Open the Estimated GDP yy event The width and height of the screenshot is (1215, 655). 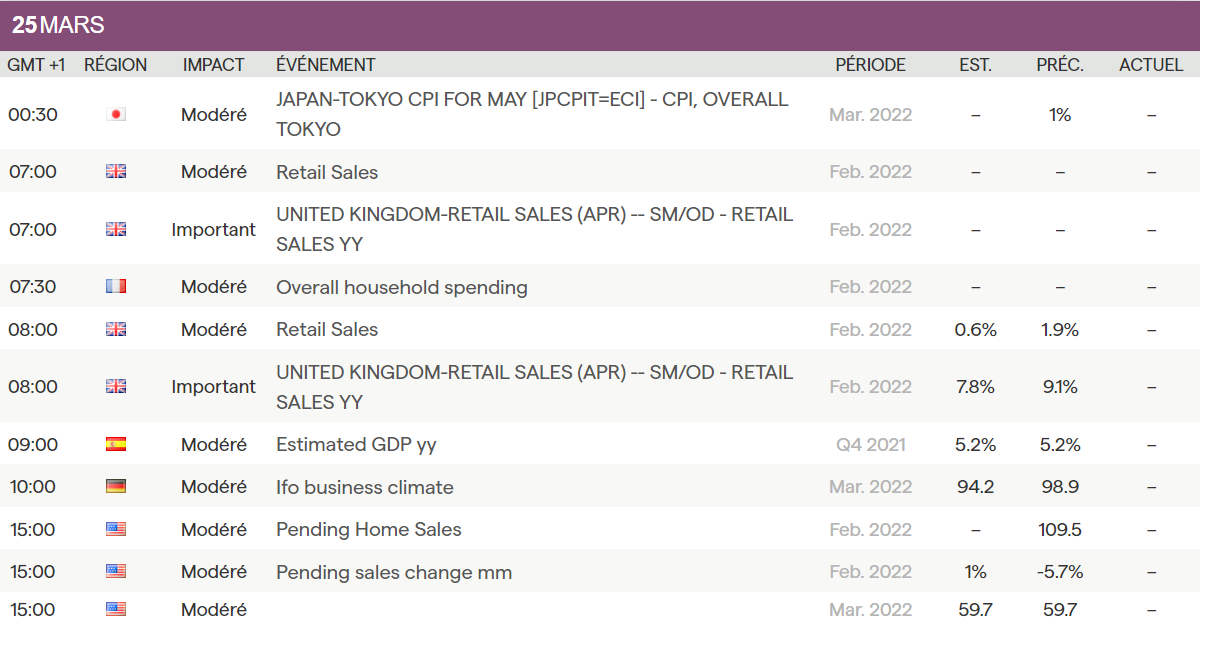coord(356,444)
